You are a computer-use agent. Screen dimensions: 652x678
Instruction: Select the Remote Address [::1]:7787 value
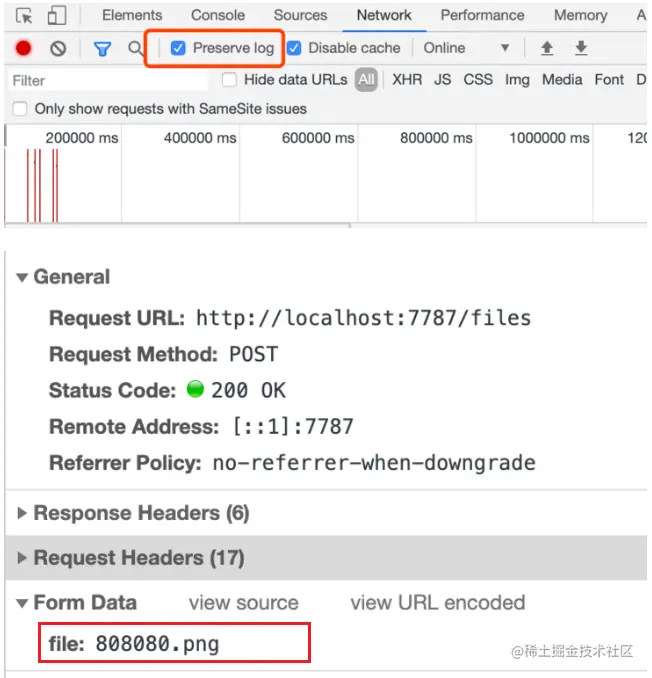(293, 427)
